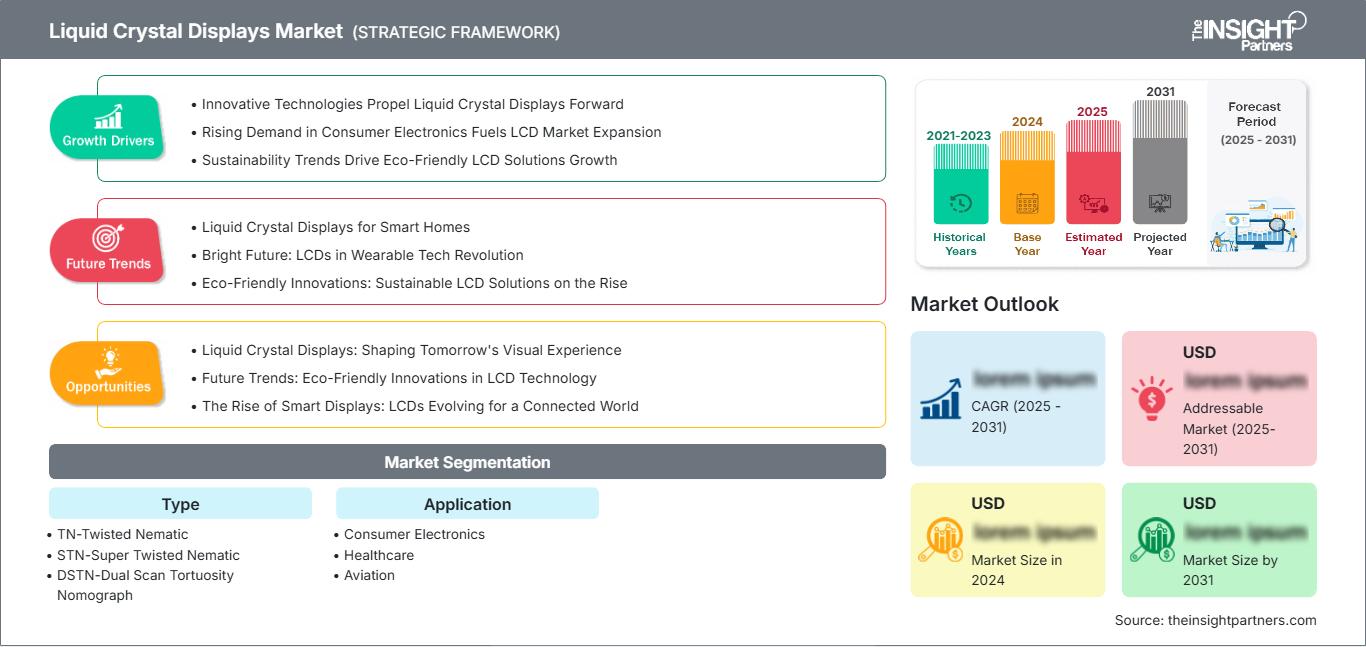Click the (STRATEGIC FRAMEWORK) subtitle

pos(456,32)
